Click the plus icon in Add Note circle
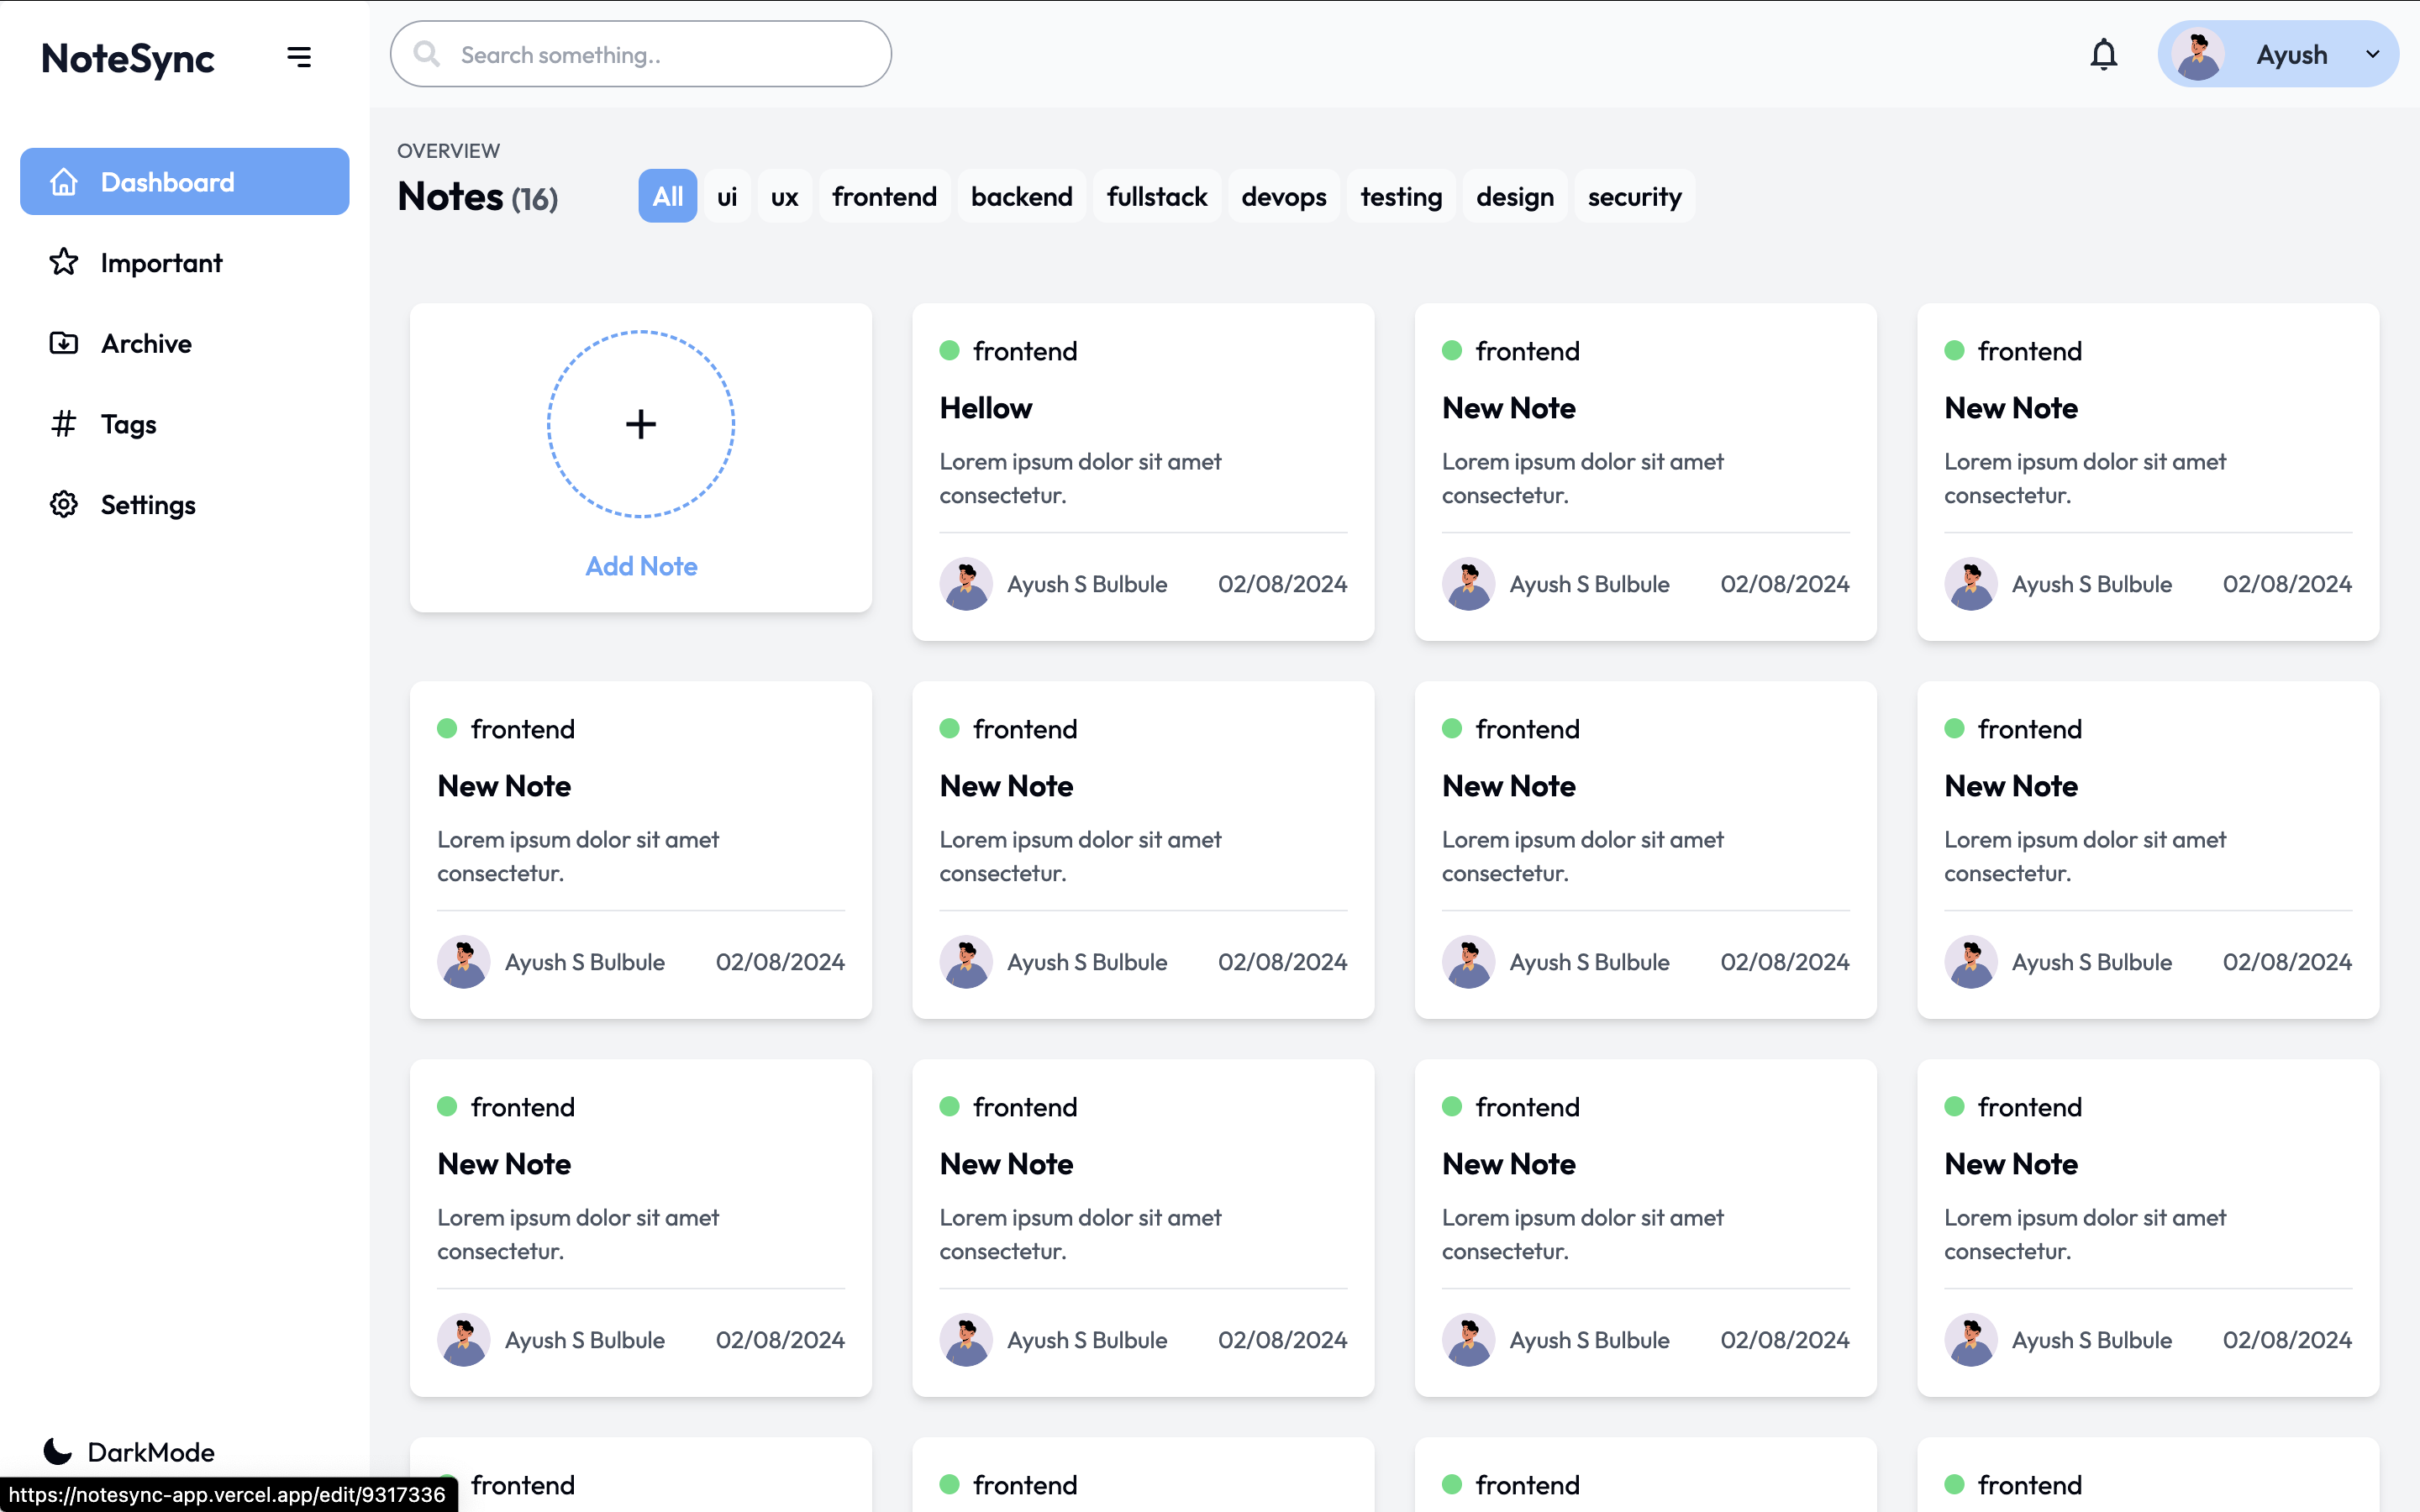Screen dimensions: 2420x1512 pos(641,424)
